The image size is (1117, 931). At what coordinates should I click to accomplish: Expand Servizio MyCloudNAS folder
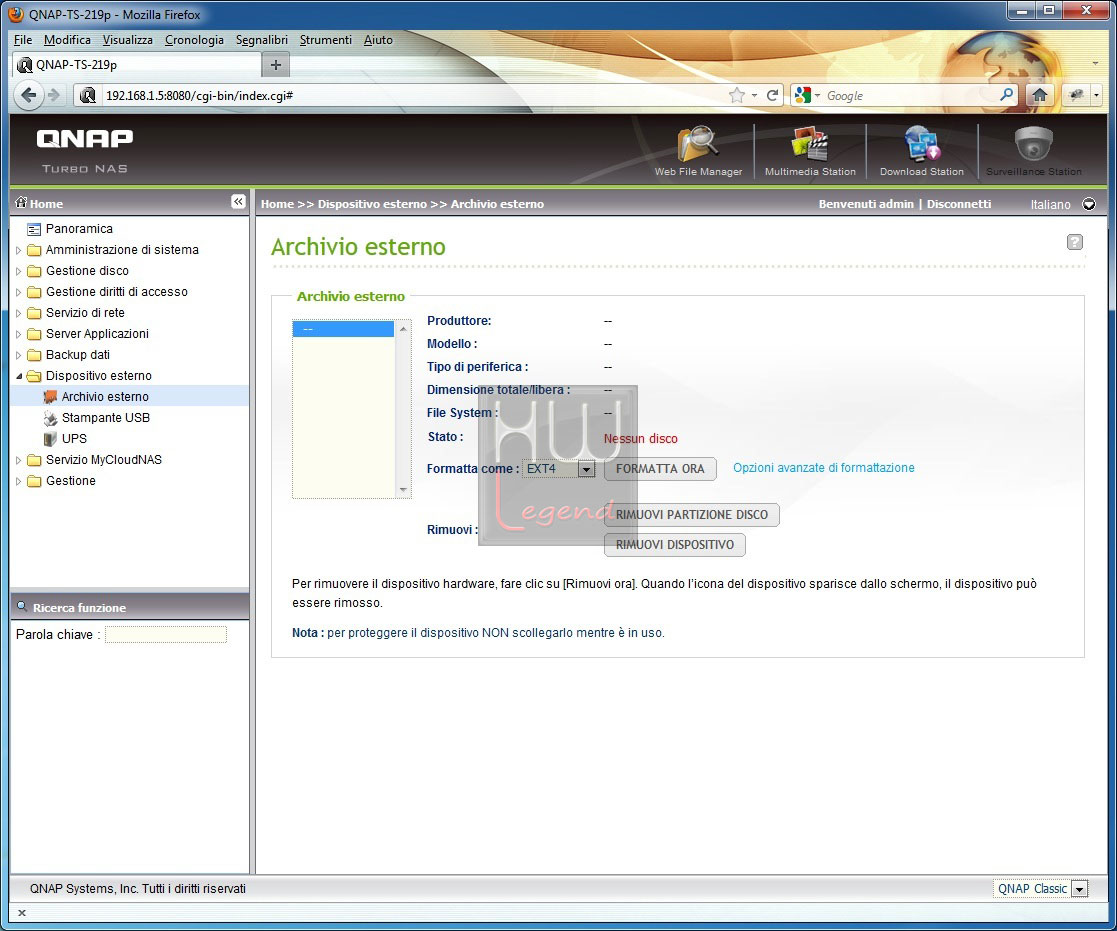(19, 460)
